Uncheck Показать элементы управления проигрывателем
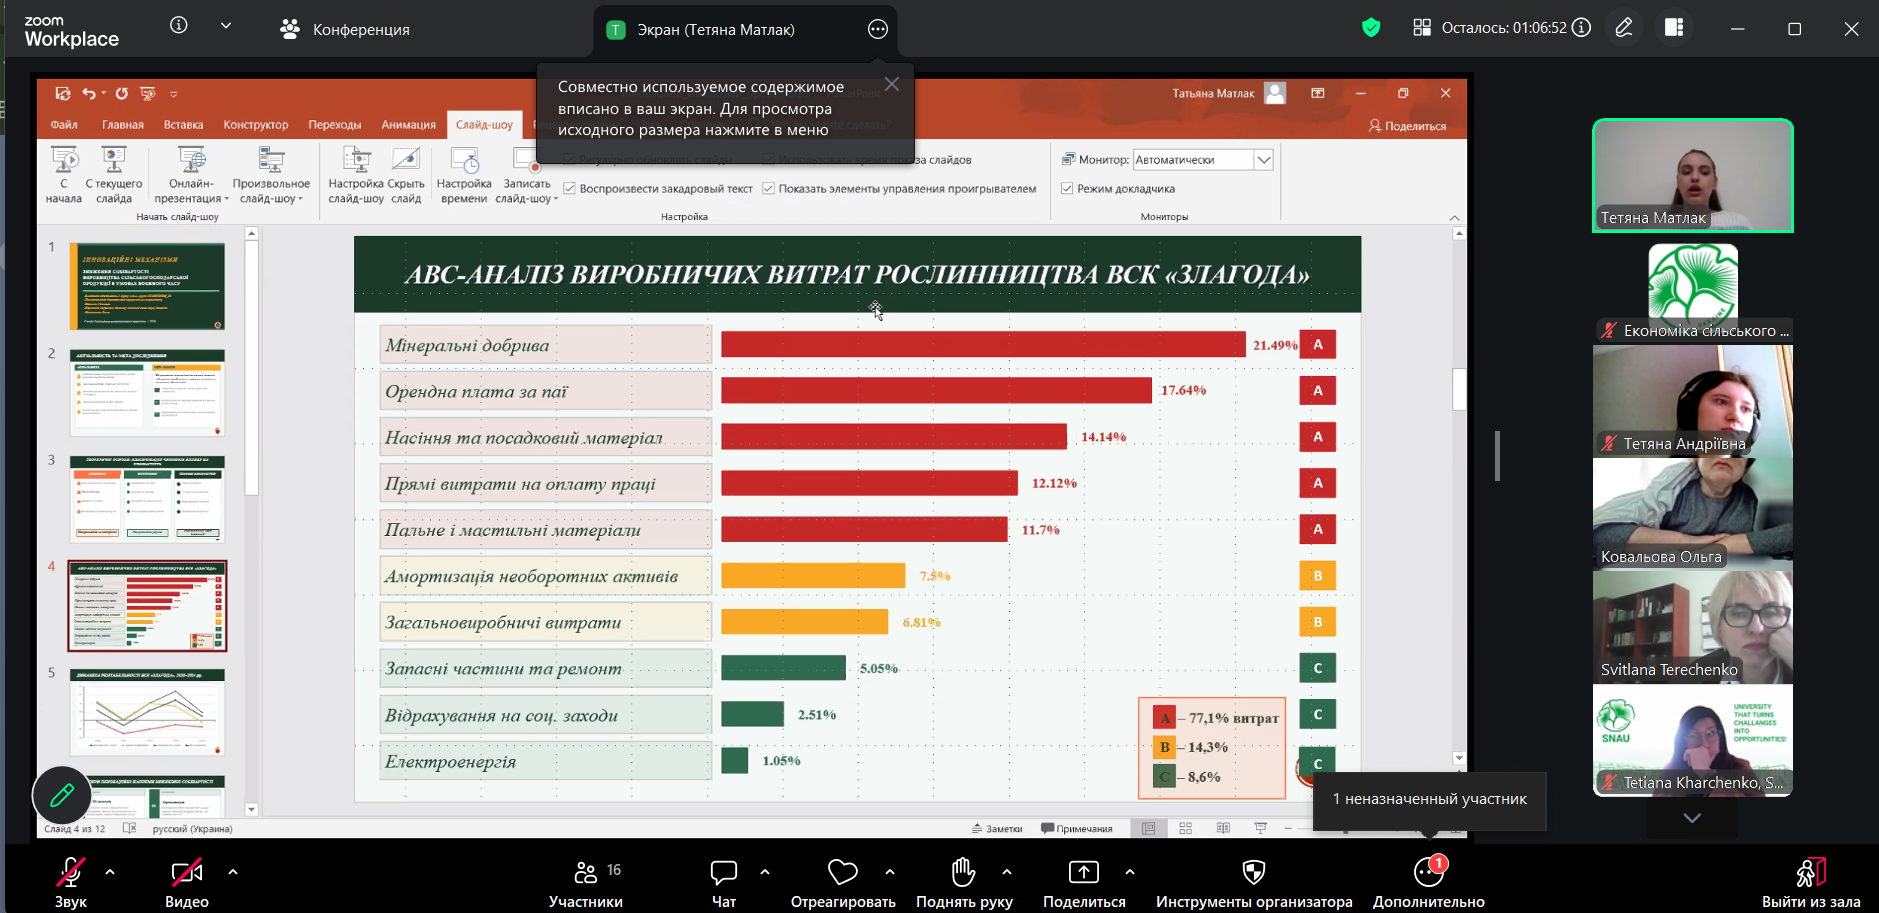Viewport: 1879px width, 913px height. pos(768,189)
